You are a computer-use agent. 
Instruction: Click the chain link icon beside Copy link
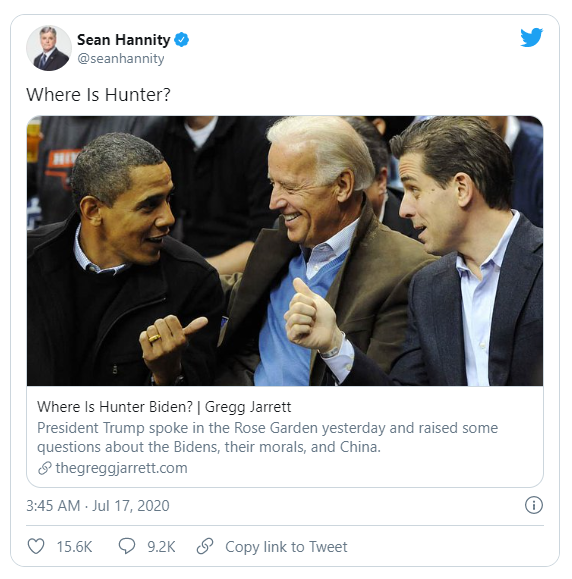pos(205,546)
